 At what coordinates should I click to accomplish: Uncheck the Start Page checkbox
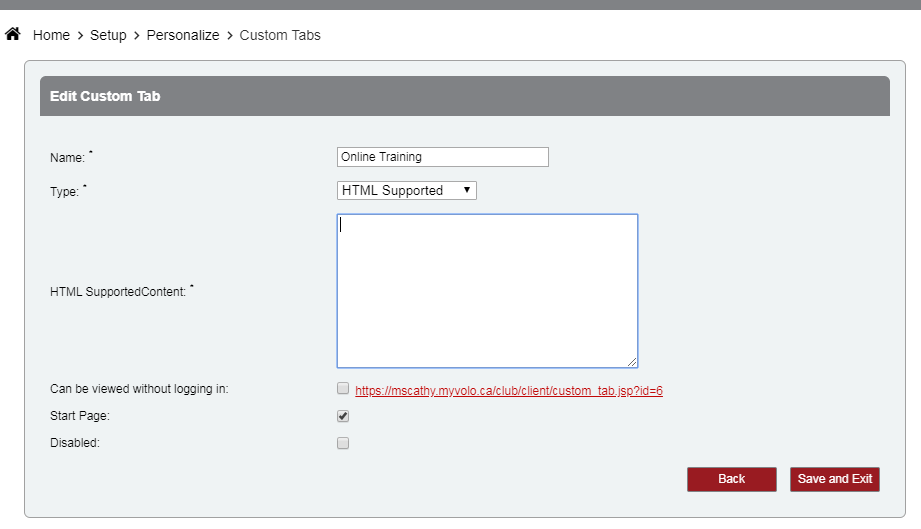tap(343, 416)
